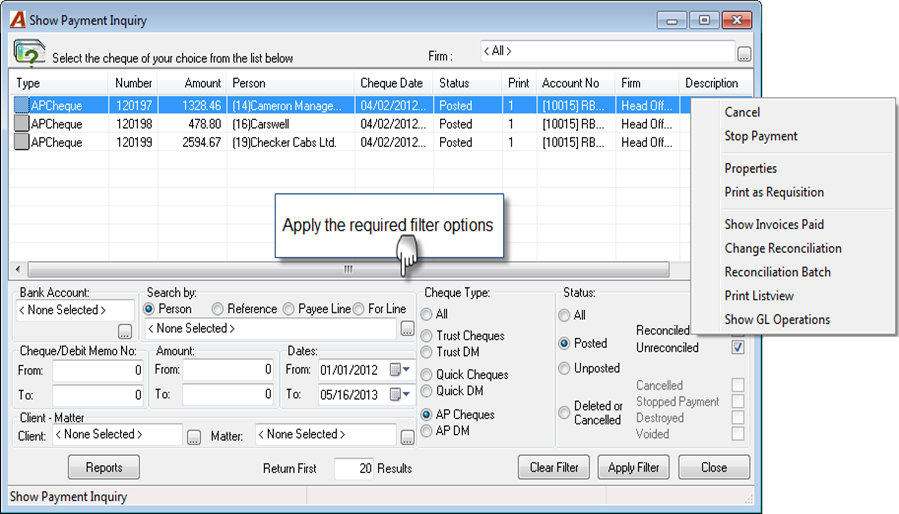
Task: Select AP Cheques type
Action: click(427, 414)
